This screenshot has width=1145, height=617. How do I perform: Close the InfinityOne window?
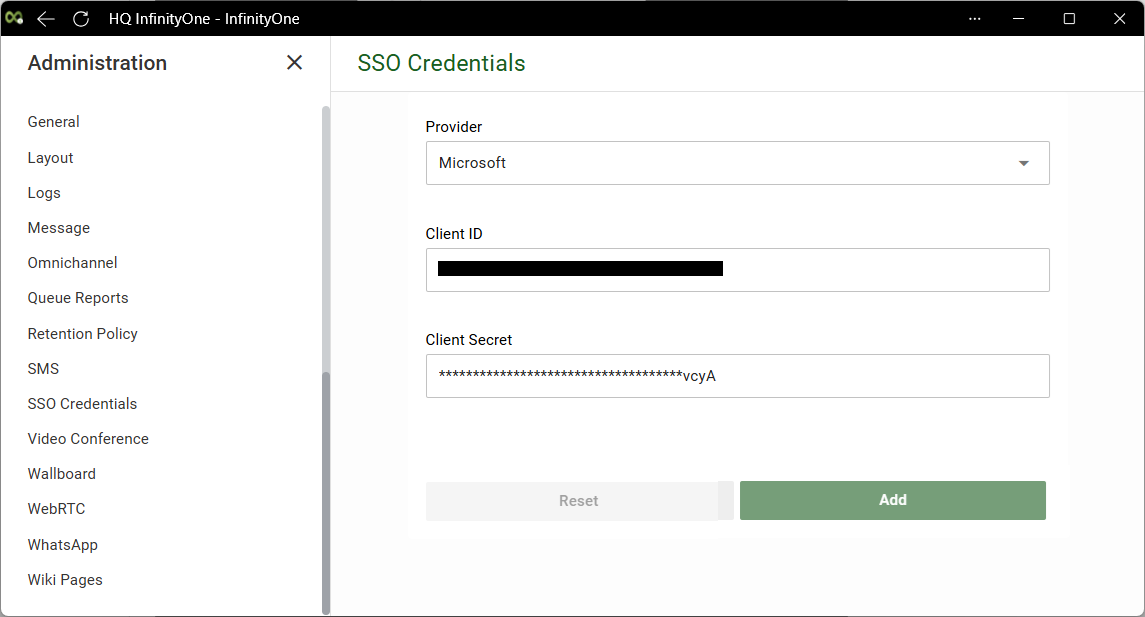click(x=1119, y=19)
